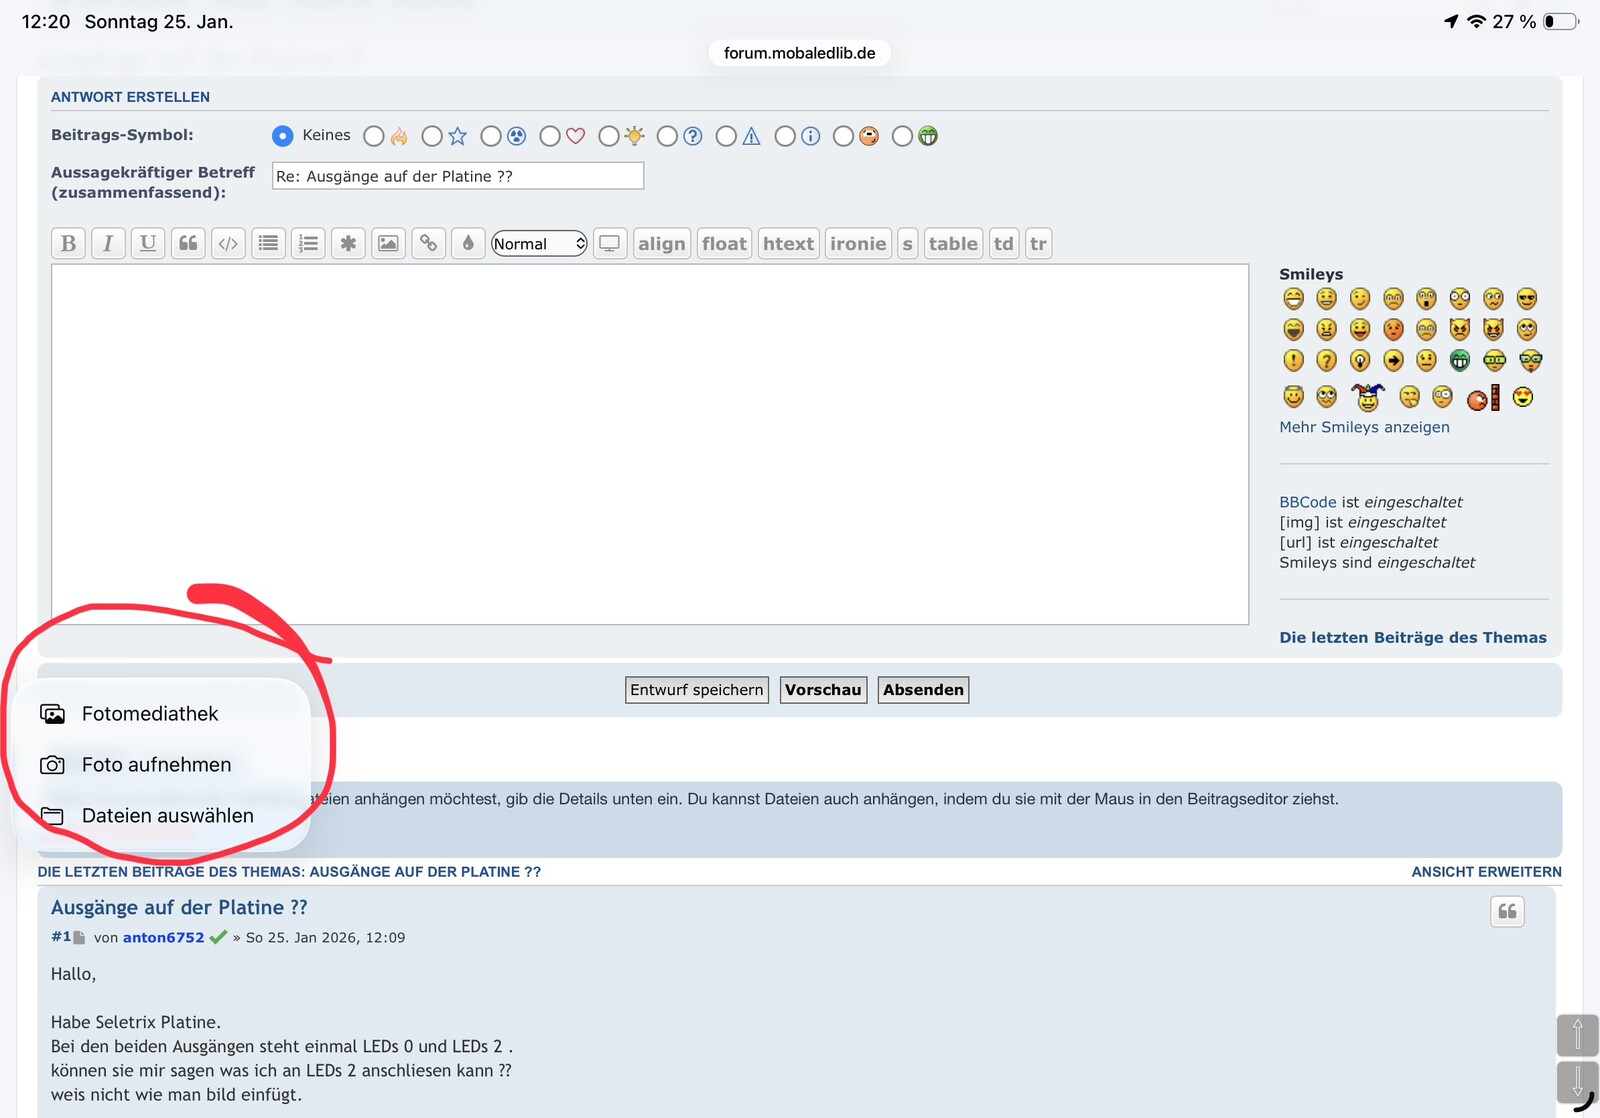Choose 'Fotomediathek' from popup menu
This screenshot has height=1118, width=1600.
pyautogui.click(x=150, y=714)
